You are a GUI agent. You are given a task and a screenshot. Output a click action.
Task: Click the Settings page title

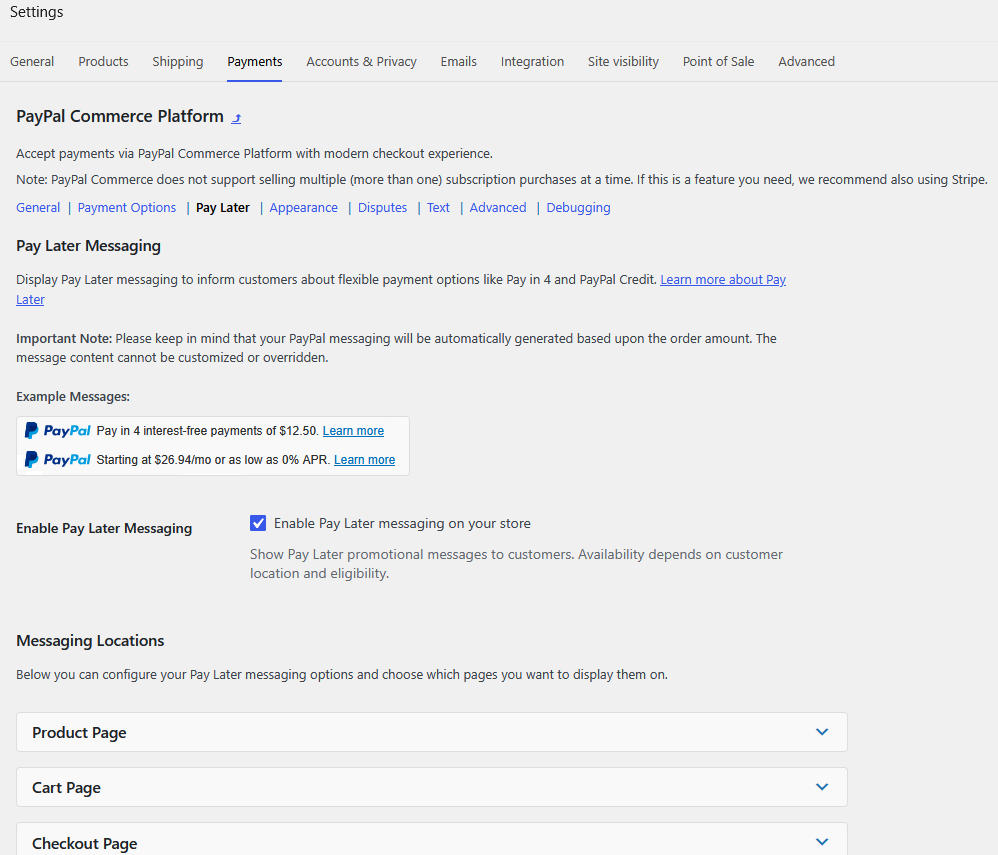coord(36,12)
